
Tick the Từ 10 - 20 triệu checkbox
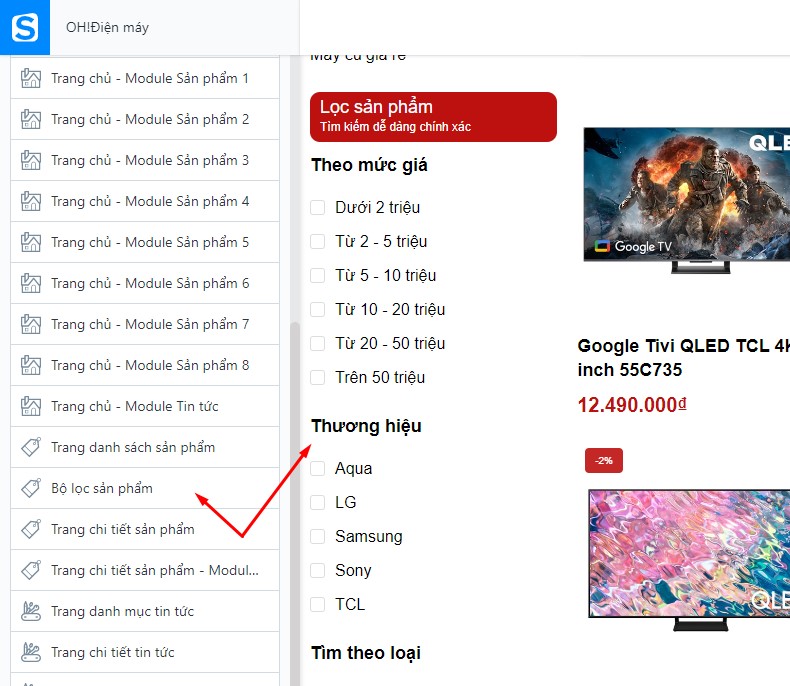tap(317, 309)
